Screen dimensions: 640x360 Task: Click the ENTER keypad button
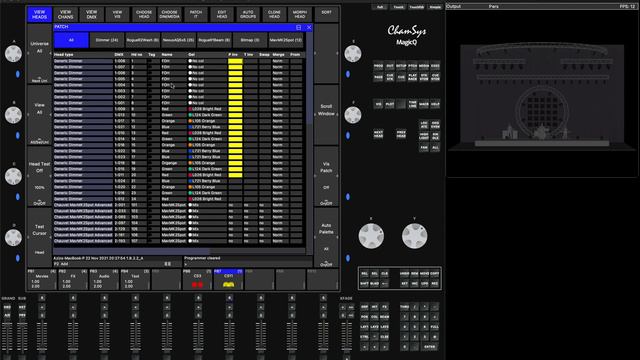430,347
